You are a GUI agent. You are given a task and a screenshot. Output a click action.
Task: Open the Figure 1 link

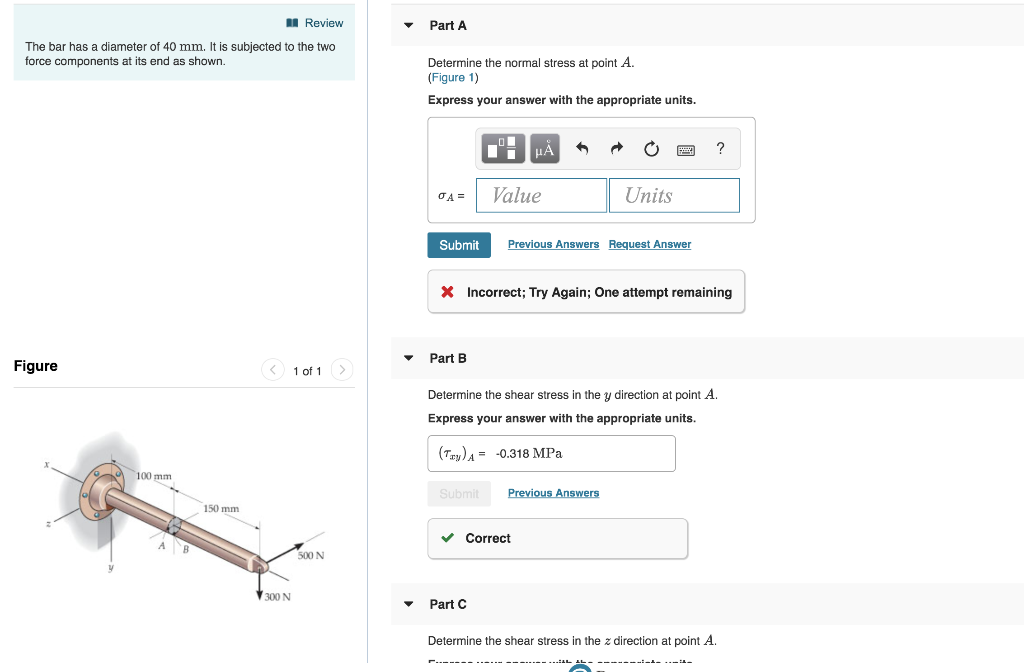(453, 77)
